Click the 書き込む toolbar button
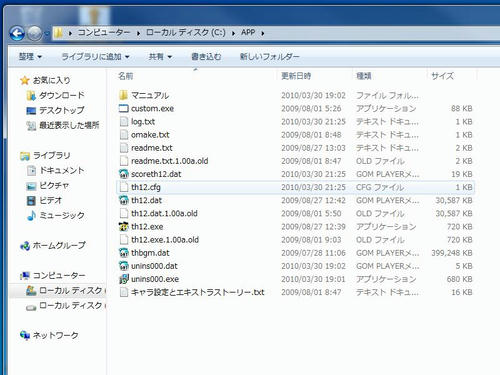 point(206,57)
